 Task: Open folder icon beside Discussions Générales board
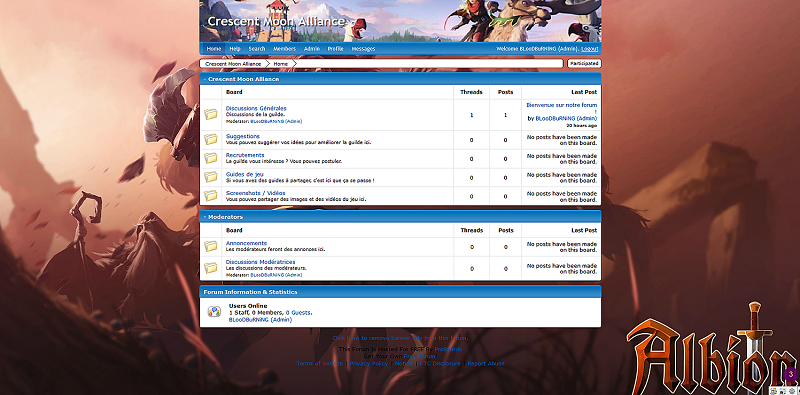click(x=211, y=114)
